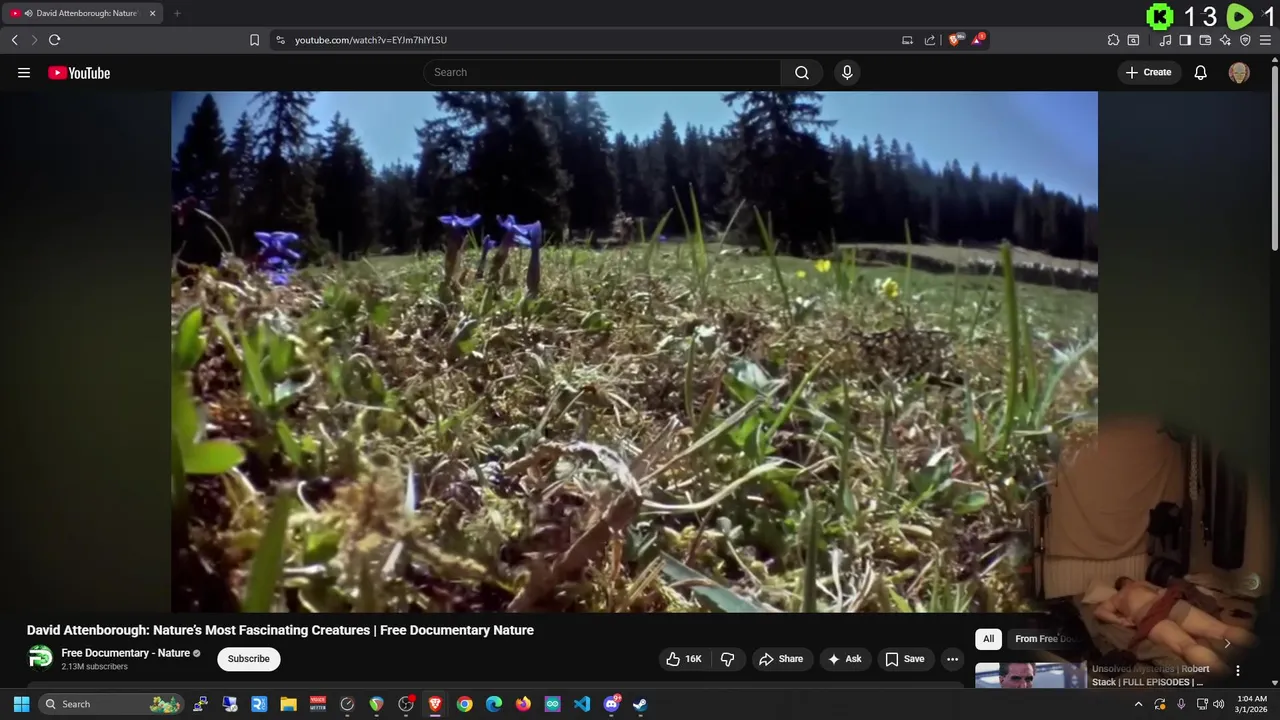
Task: Toggle the browser sidebar panel
Action: click(1185, 40)
